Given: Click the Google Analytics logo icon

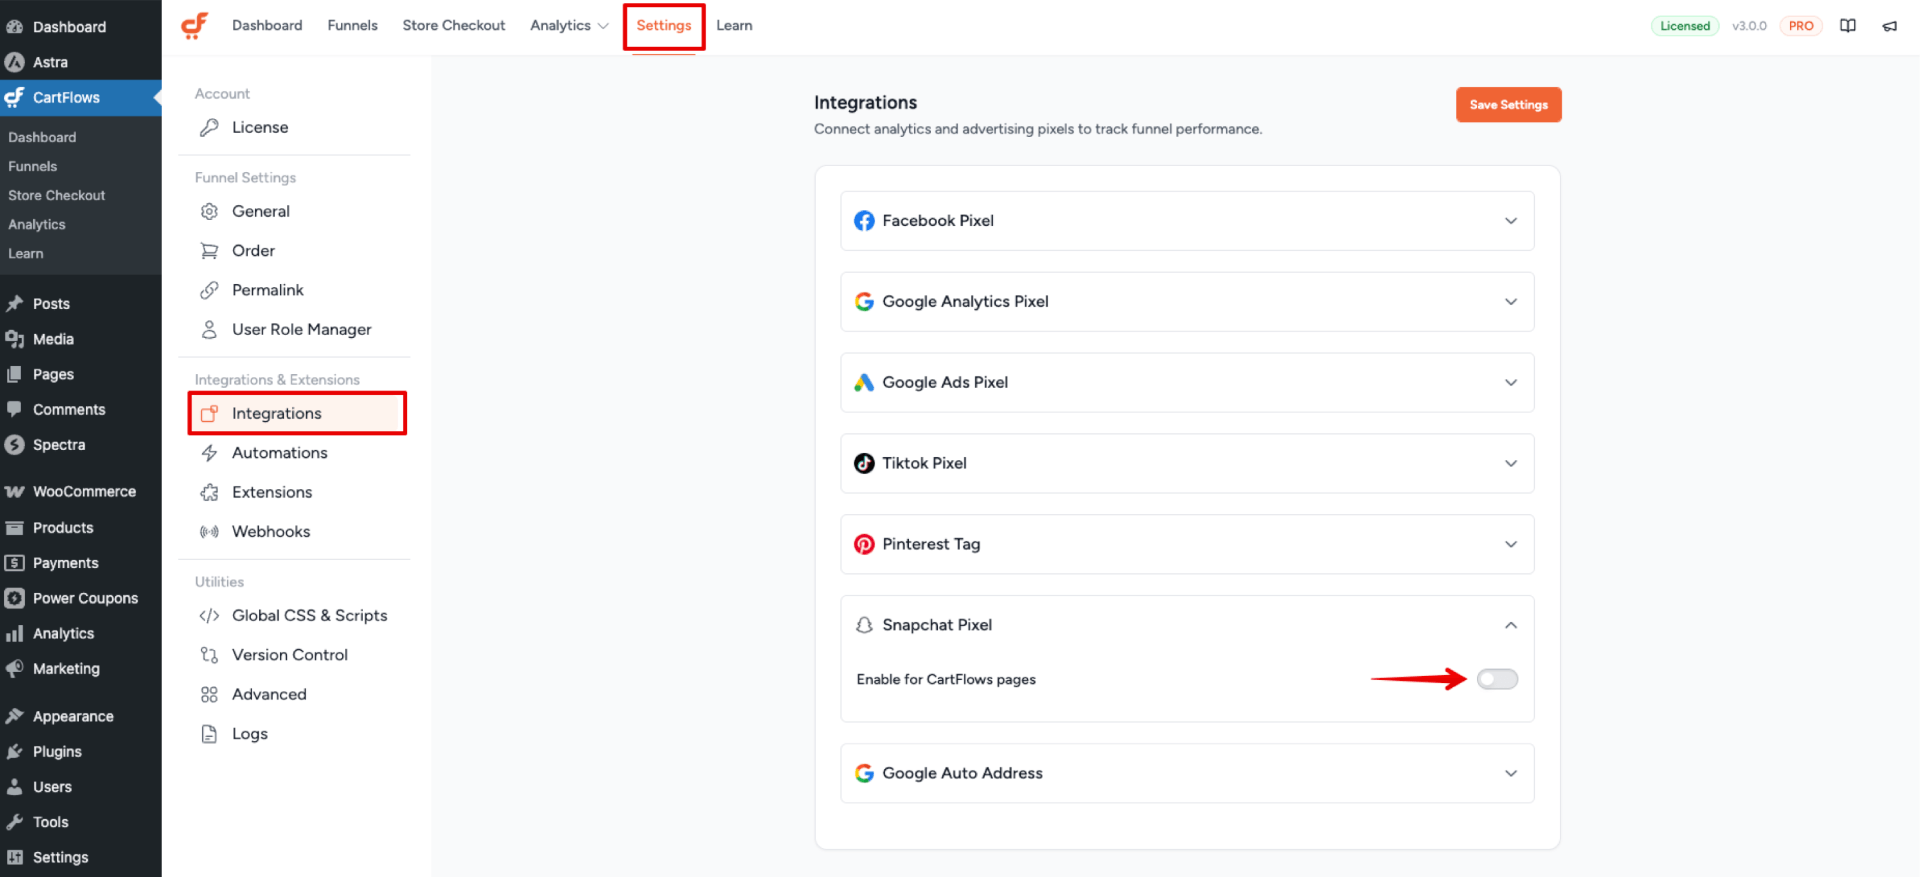Looking at the screenshot, I should coord(864,302).
